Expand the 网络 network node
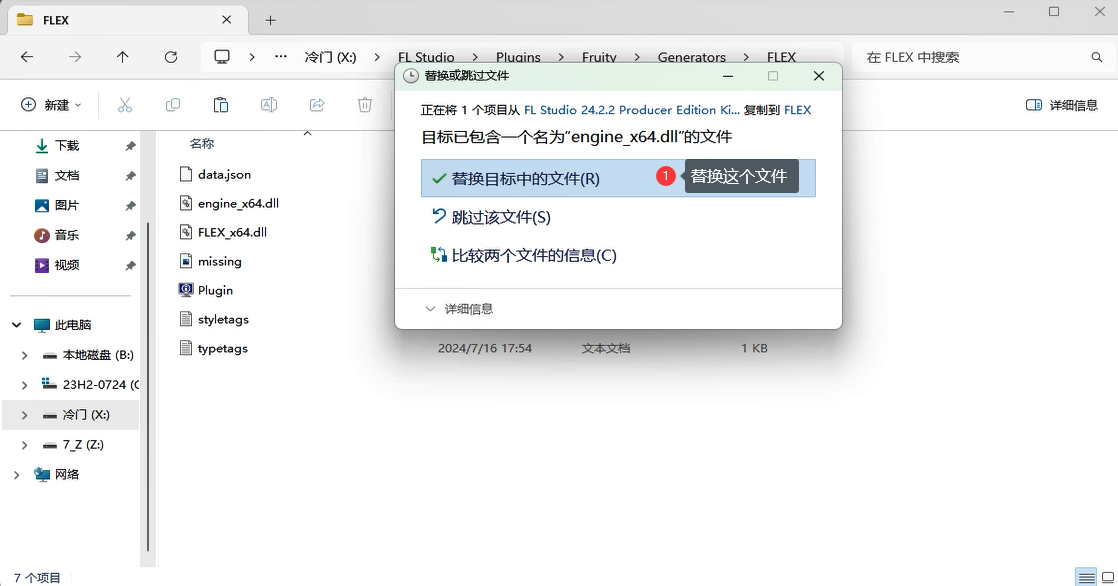1118x586 pixels. pyautogui.click(x=16, y=475)
